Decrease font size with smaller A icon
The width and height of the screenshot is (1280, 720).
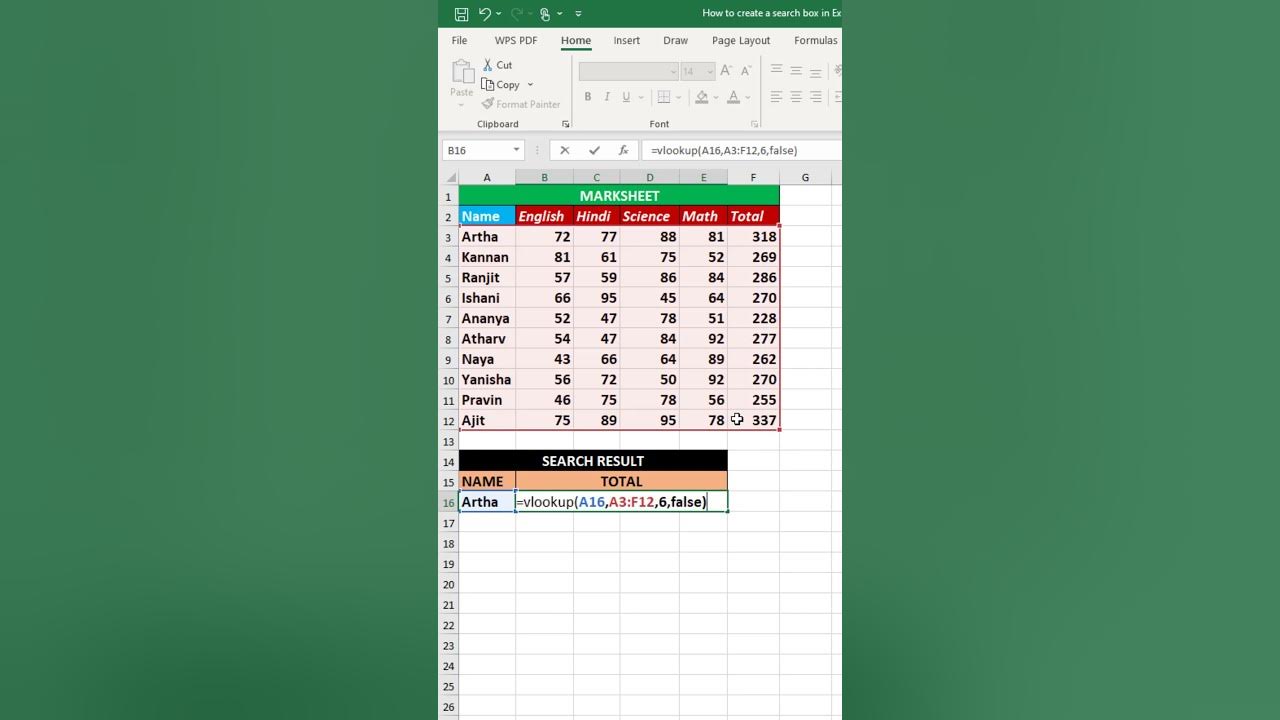(x=746, y=71)
